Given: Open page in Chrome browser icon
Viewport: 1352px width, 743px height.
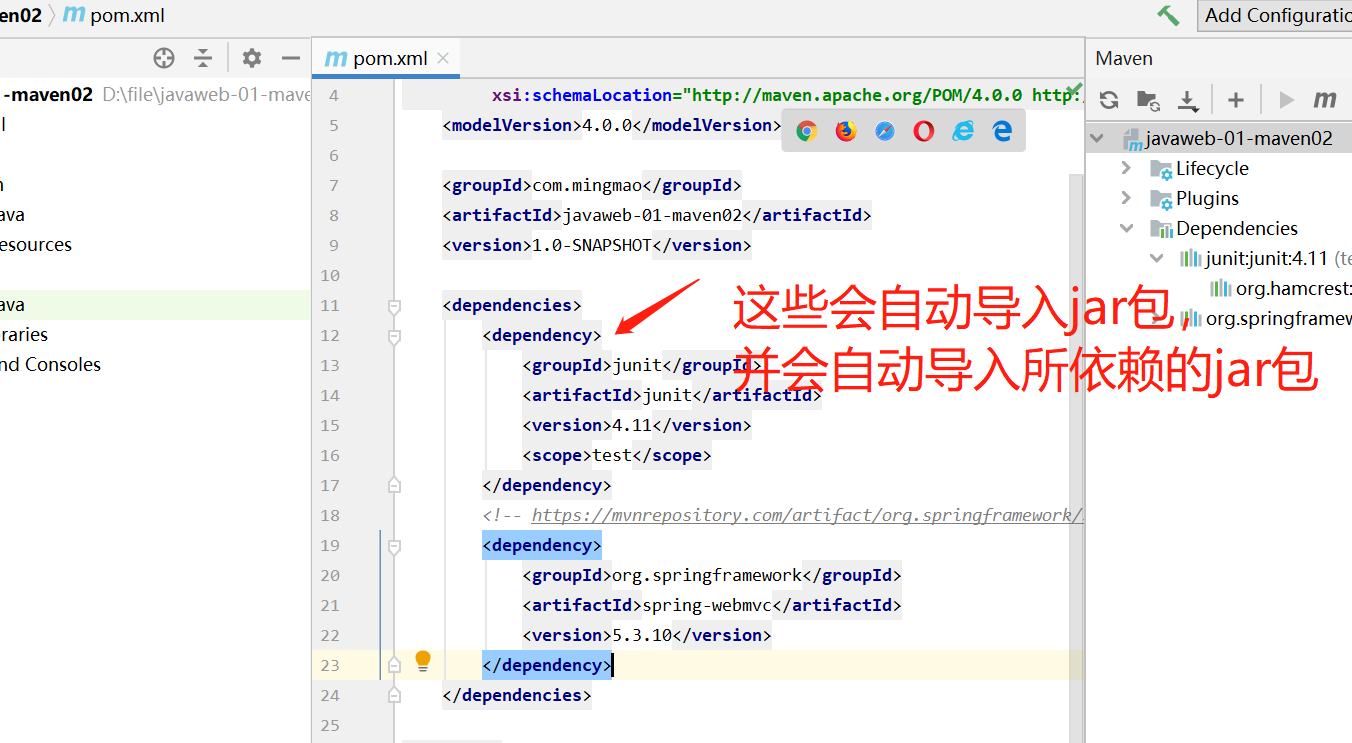Looking at the screenshot, I should [x=807, y=130].
